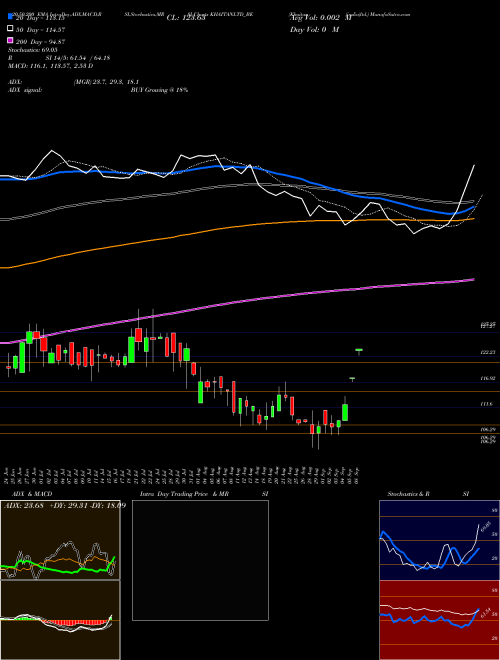Click the empty intraday trading price panel
The height and width of the screenshot is (660, 500).
(x=200, y=560)
